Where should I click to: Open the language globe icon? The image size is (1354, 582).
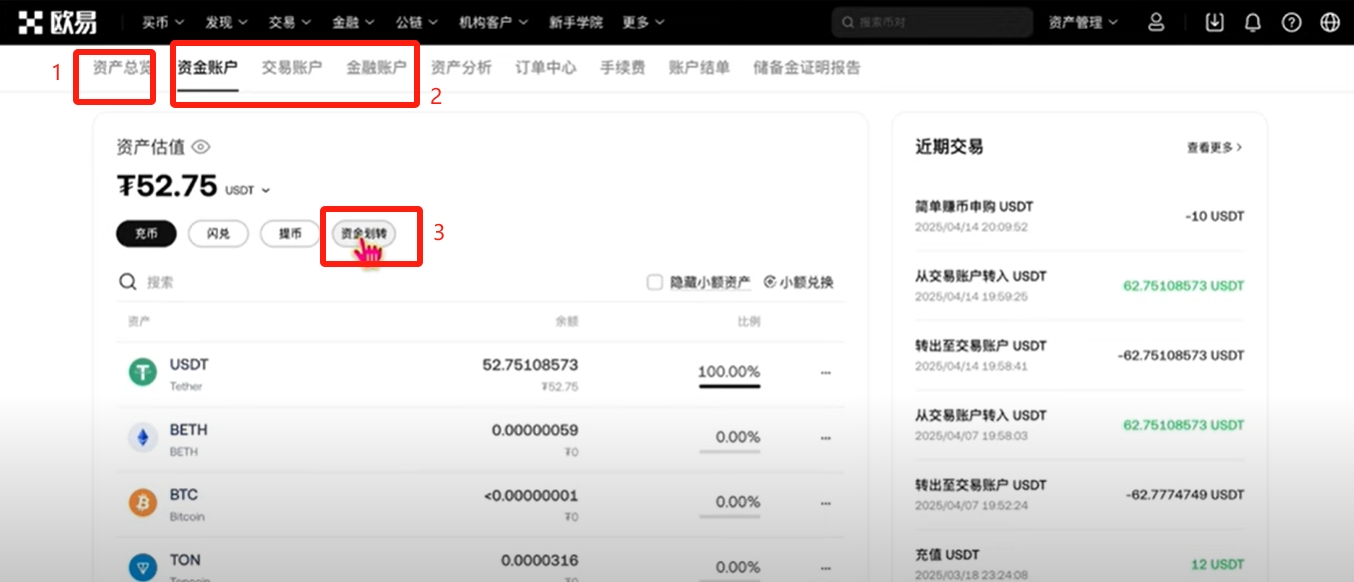(1330, 22)
